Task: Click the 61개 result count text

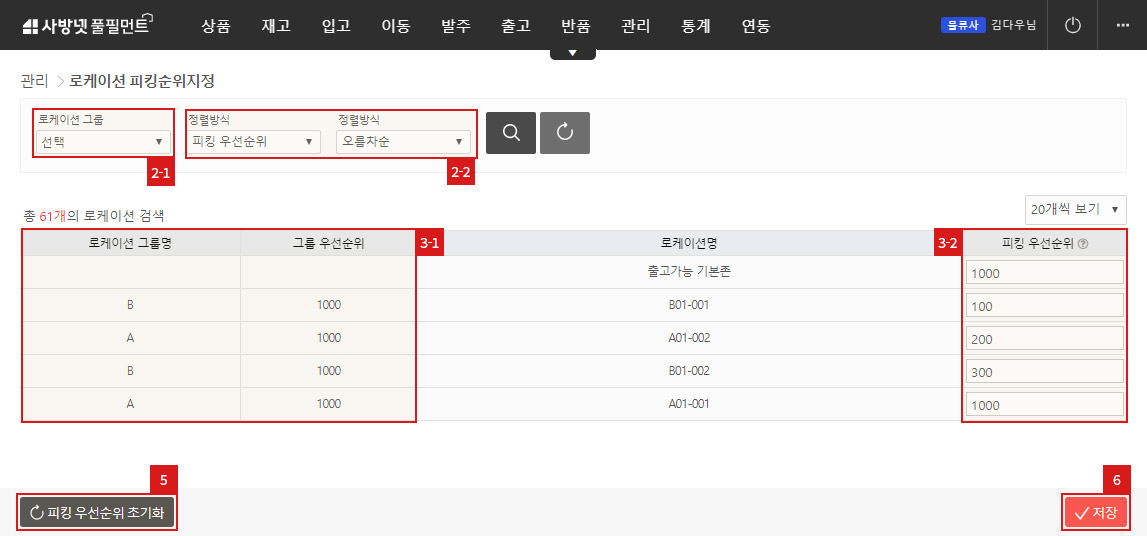Action: tap(53, 216)
